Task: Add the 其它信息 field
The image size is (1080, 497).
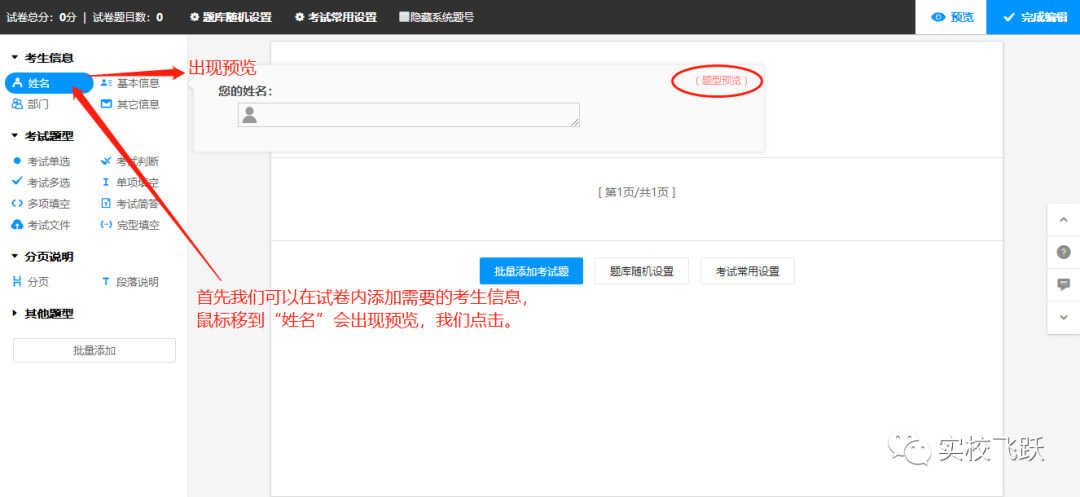Action: click(130, 105)
